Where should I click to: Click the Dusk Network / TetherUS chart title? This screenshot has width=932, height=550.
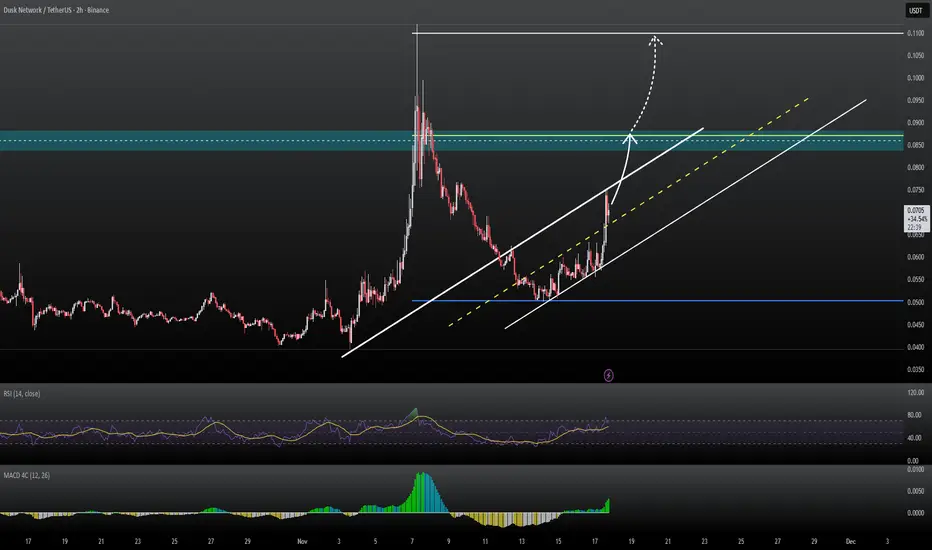click(x=56, y=10)
